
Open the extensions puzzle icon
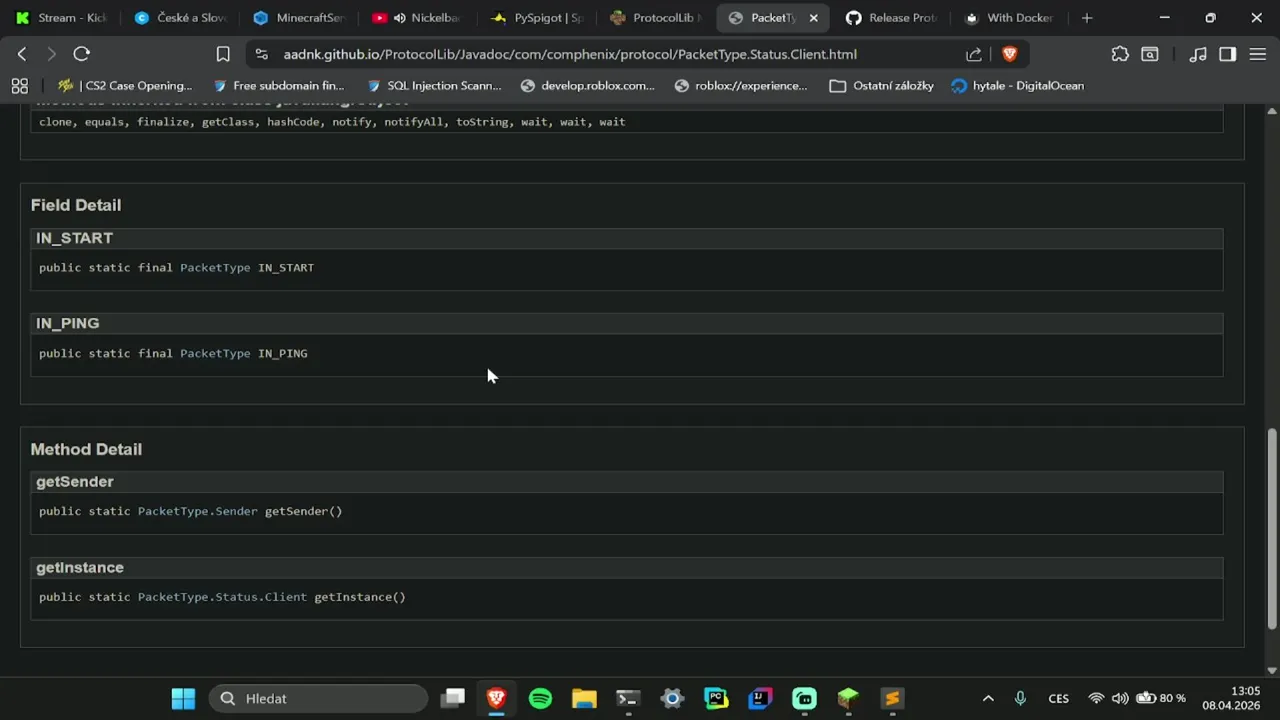click(1120, 54)
